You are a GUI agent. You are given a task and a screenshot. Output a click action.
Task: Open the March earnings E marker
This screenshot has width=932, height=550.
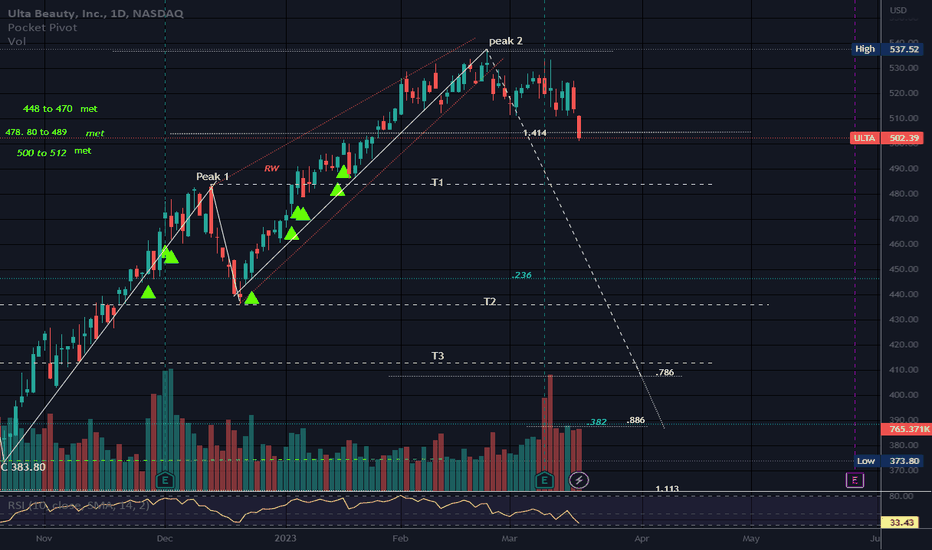pyautogui.click(x=544, y=480)
